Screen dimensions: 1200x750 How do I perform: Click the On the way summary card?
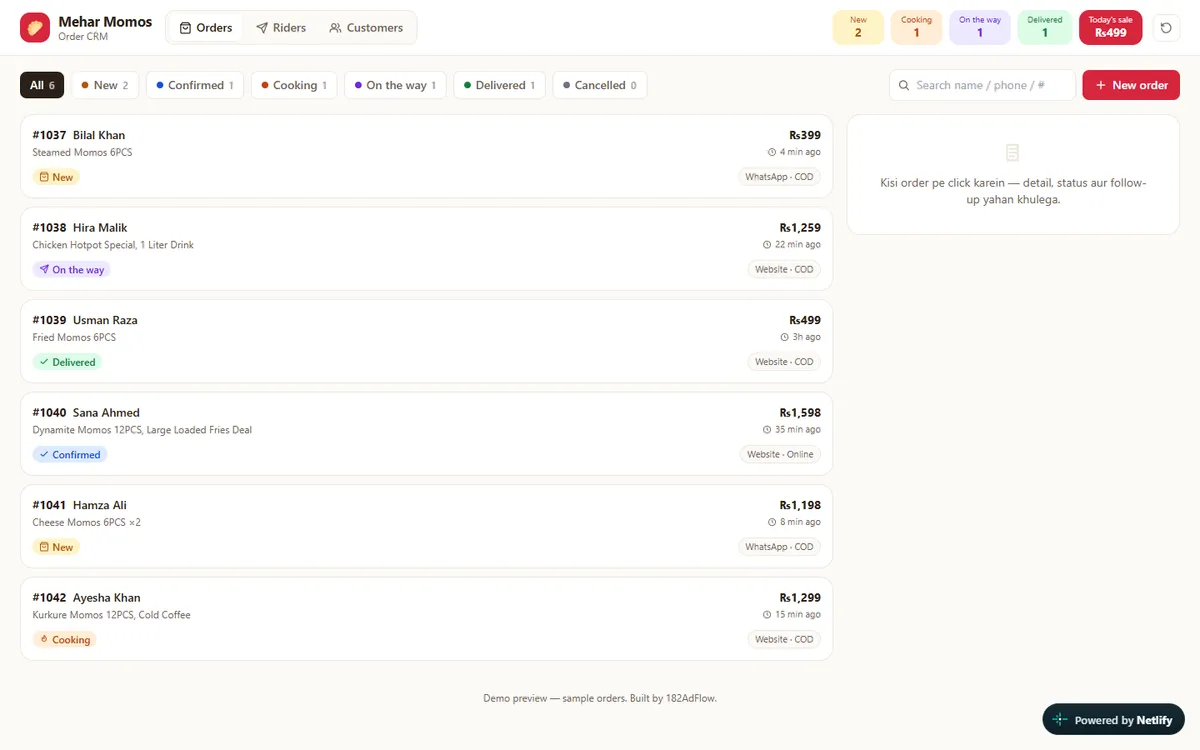tap(979, 27)
